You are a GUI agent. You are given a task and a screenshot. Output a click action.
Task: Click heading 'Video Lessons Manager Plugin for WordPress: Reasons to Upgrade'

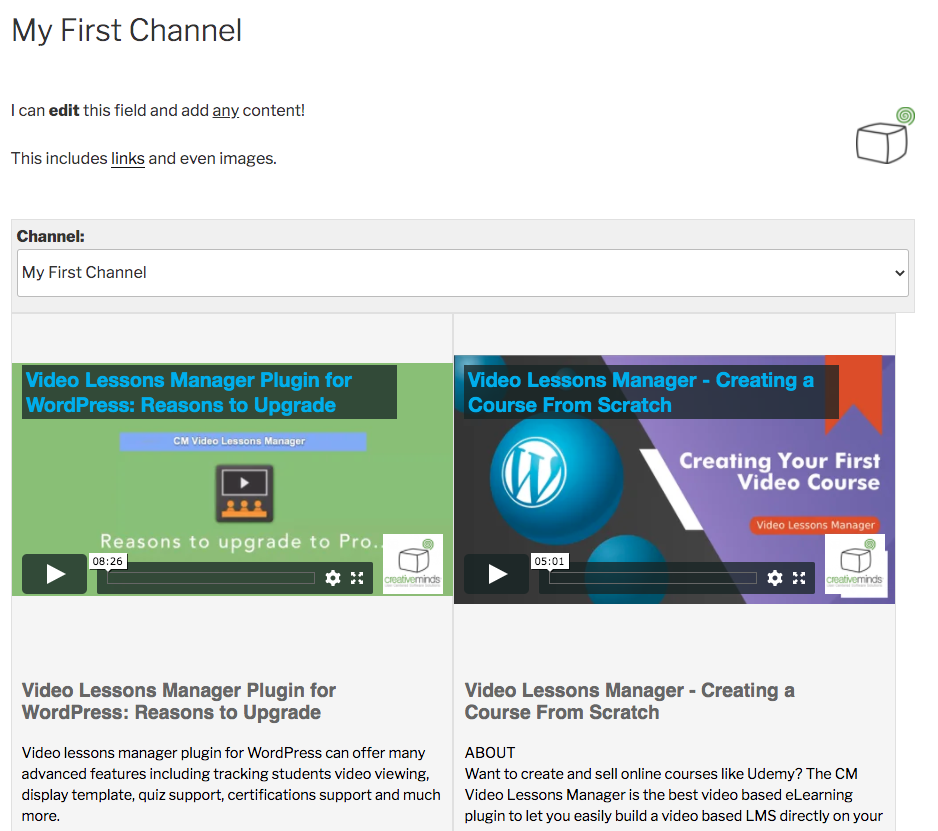(179, 701)
